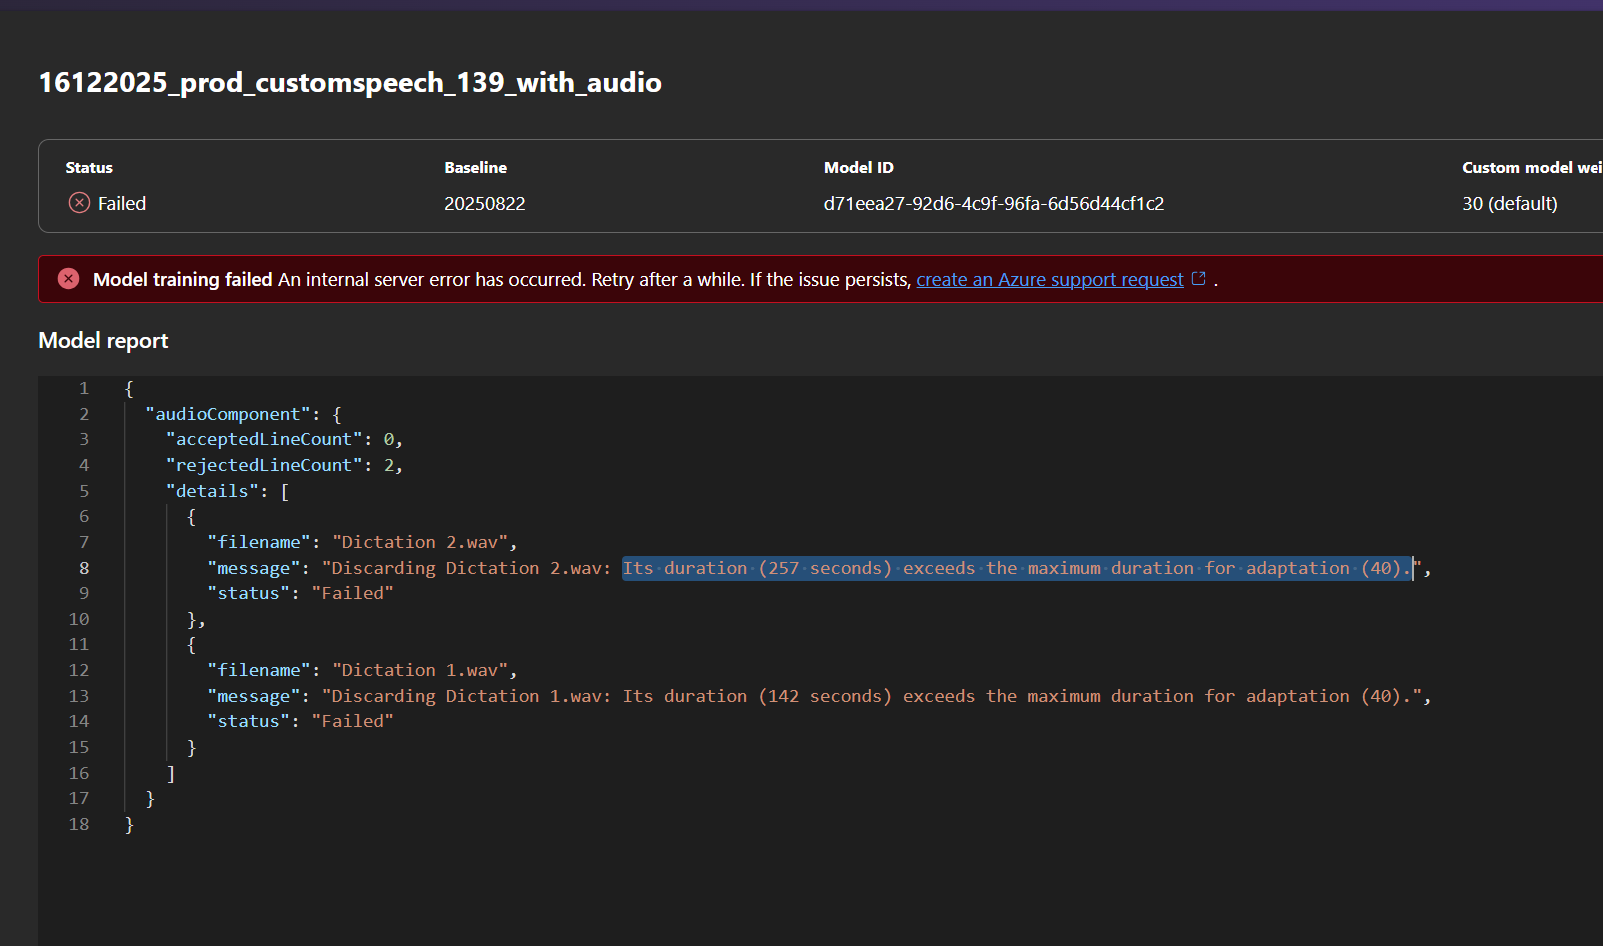Click the "status": "Failed" text on line 14
Screen dimensions: 1603x946
301,721
